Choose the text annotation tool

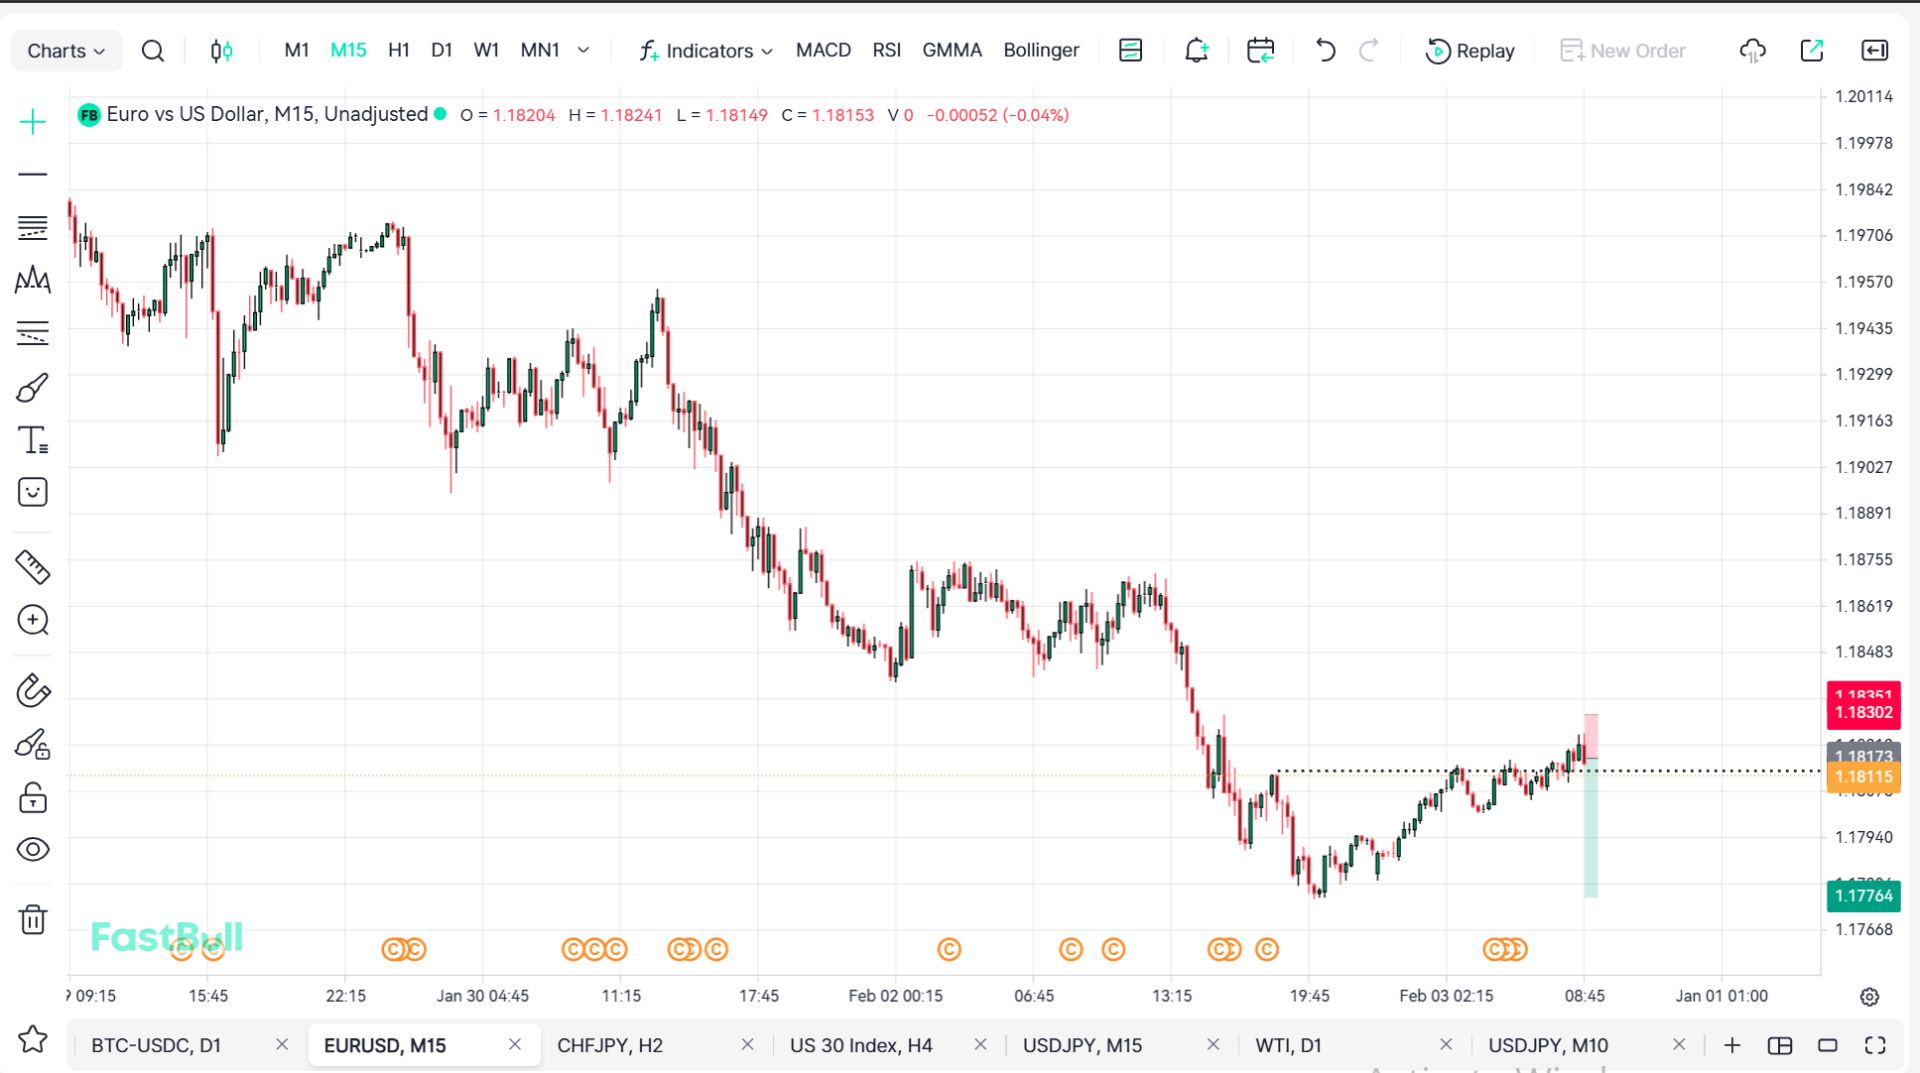(32, 440)
